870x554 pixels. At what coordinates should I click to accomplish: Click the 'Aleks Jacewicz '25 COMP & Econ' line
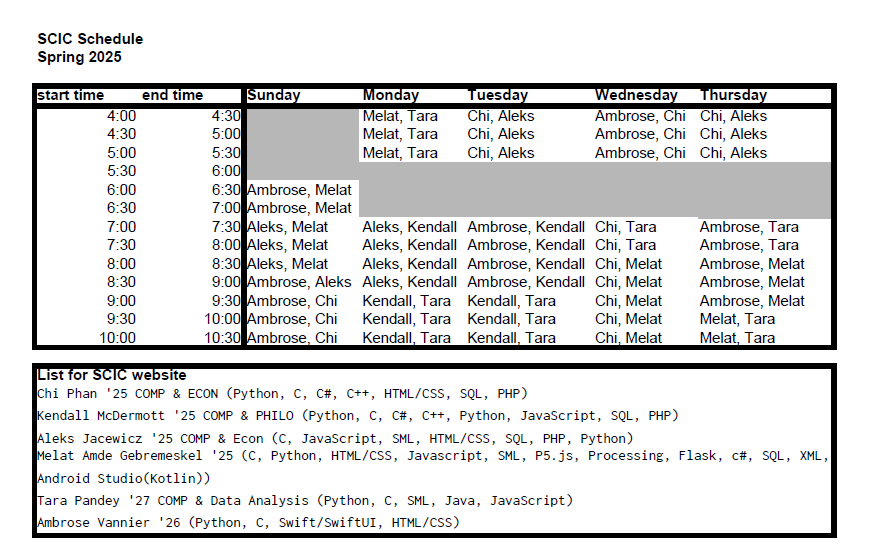(335, 439)
